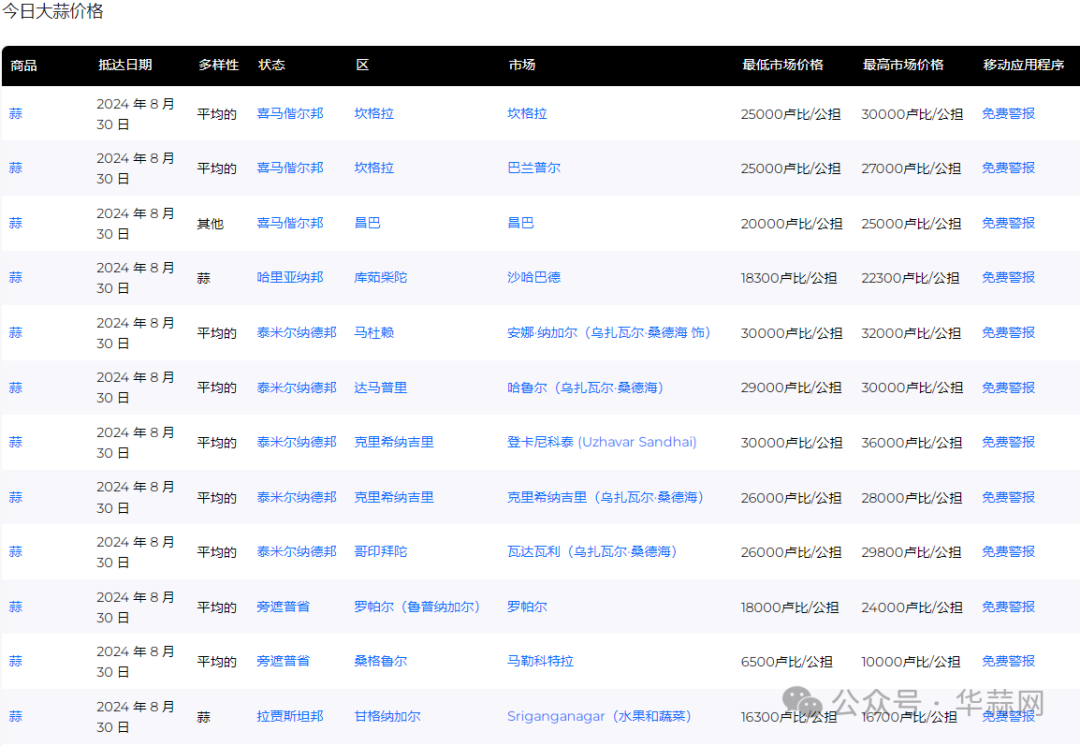Open the Sriganganagar (水果和蔬菜) market link
1080x746 pixels.
(x=599, y=716)
